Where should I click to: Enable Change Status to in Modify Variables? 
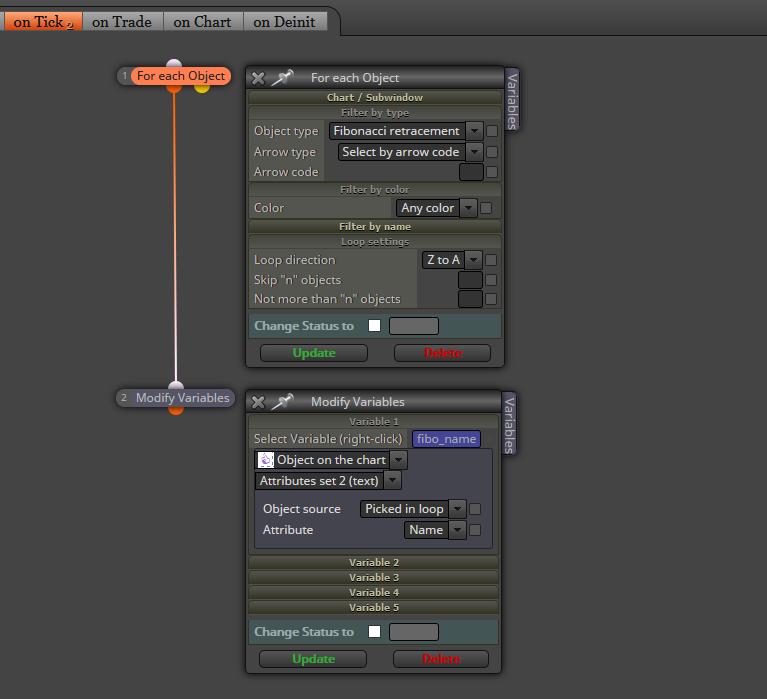(375, 631)
